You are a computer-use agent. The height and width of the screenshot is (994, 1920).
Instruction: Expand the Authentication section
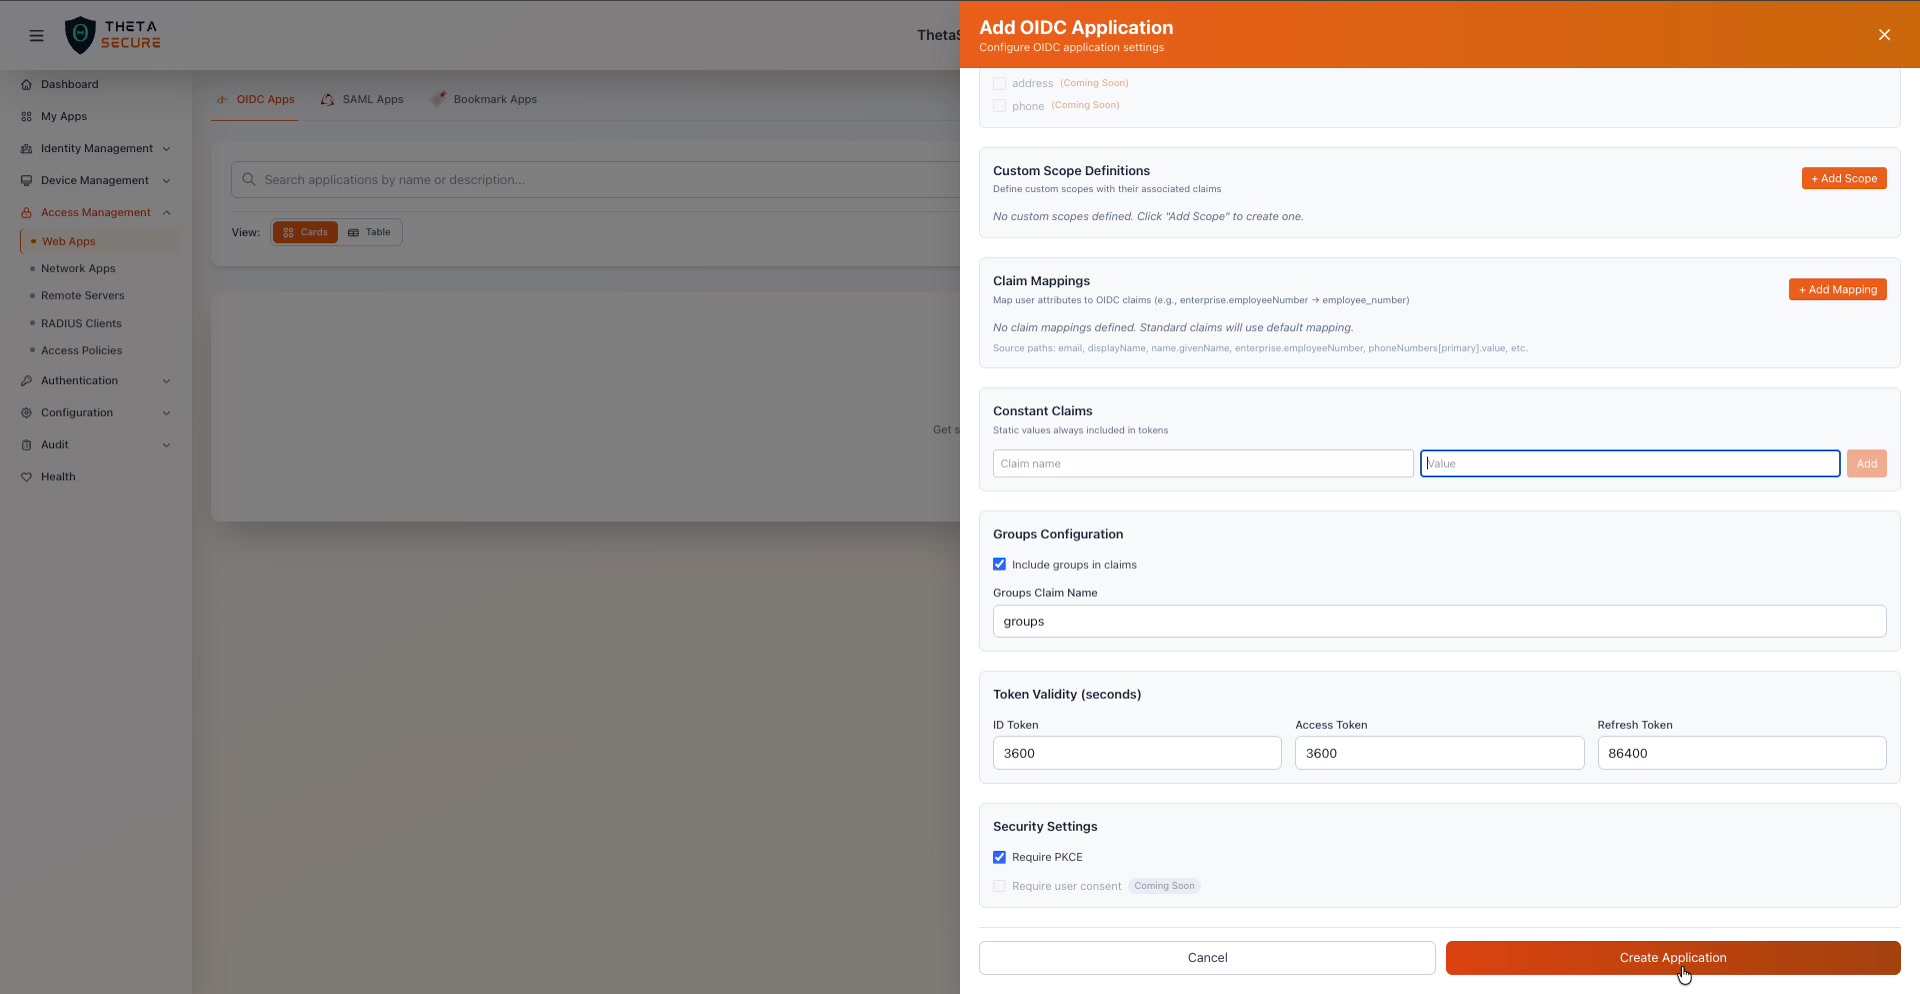(166, 380)
